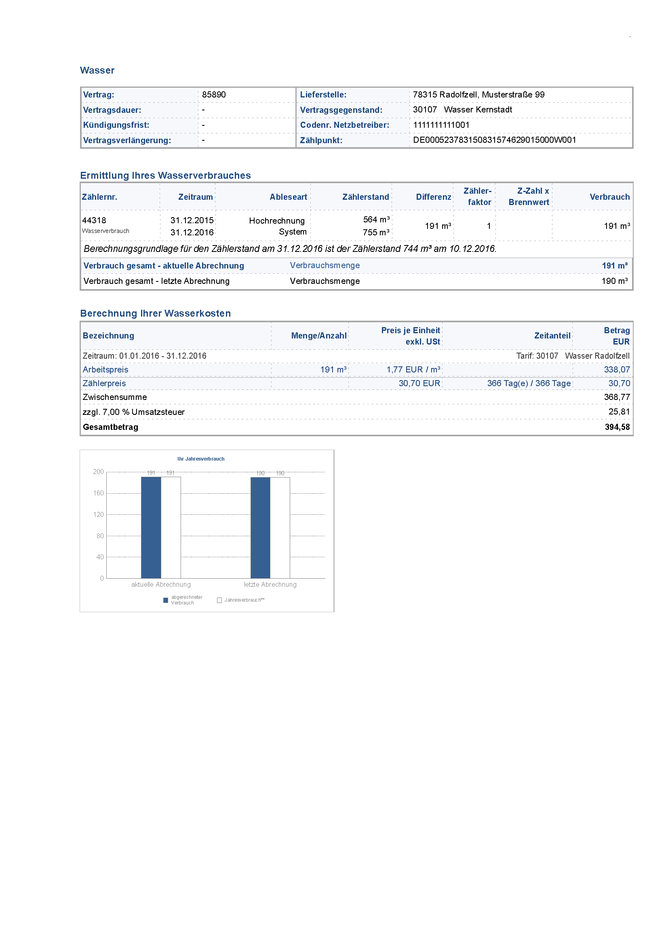668x945 pixels.
Task: Click 'Berechnung Ihrer Wasserkosten' heading
Action: click(155, 313)
